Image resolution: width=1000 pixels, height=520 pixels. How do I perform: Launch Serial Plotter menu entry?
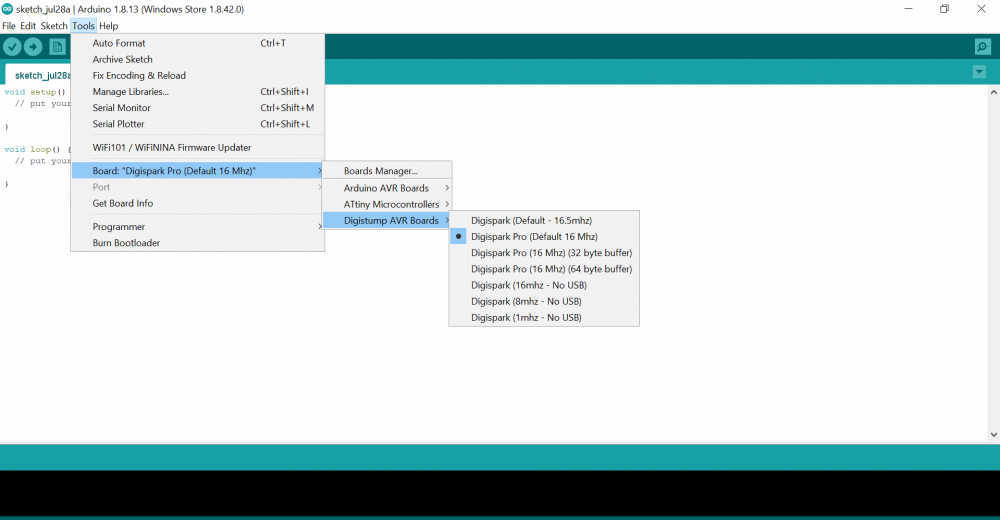(198, 124)
